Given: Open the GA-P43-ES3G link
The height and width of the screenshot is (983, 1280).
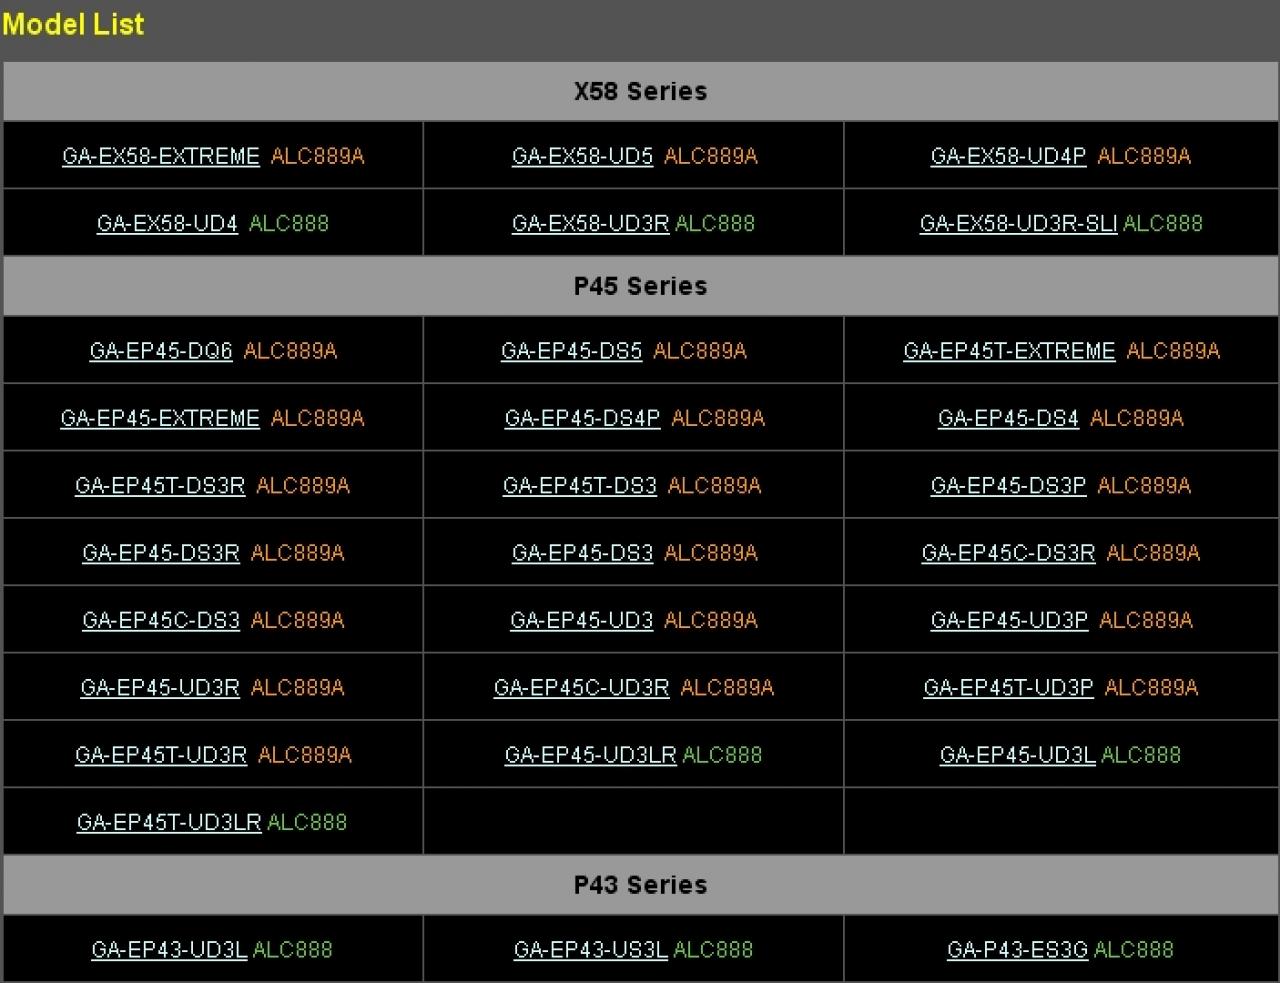Looking at the screenshot, I should point(1017,950).
